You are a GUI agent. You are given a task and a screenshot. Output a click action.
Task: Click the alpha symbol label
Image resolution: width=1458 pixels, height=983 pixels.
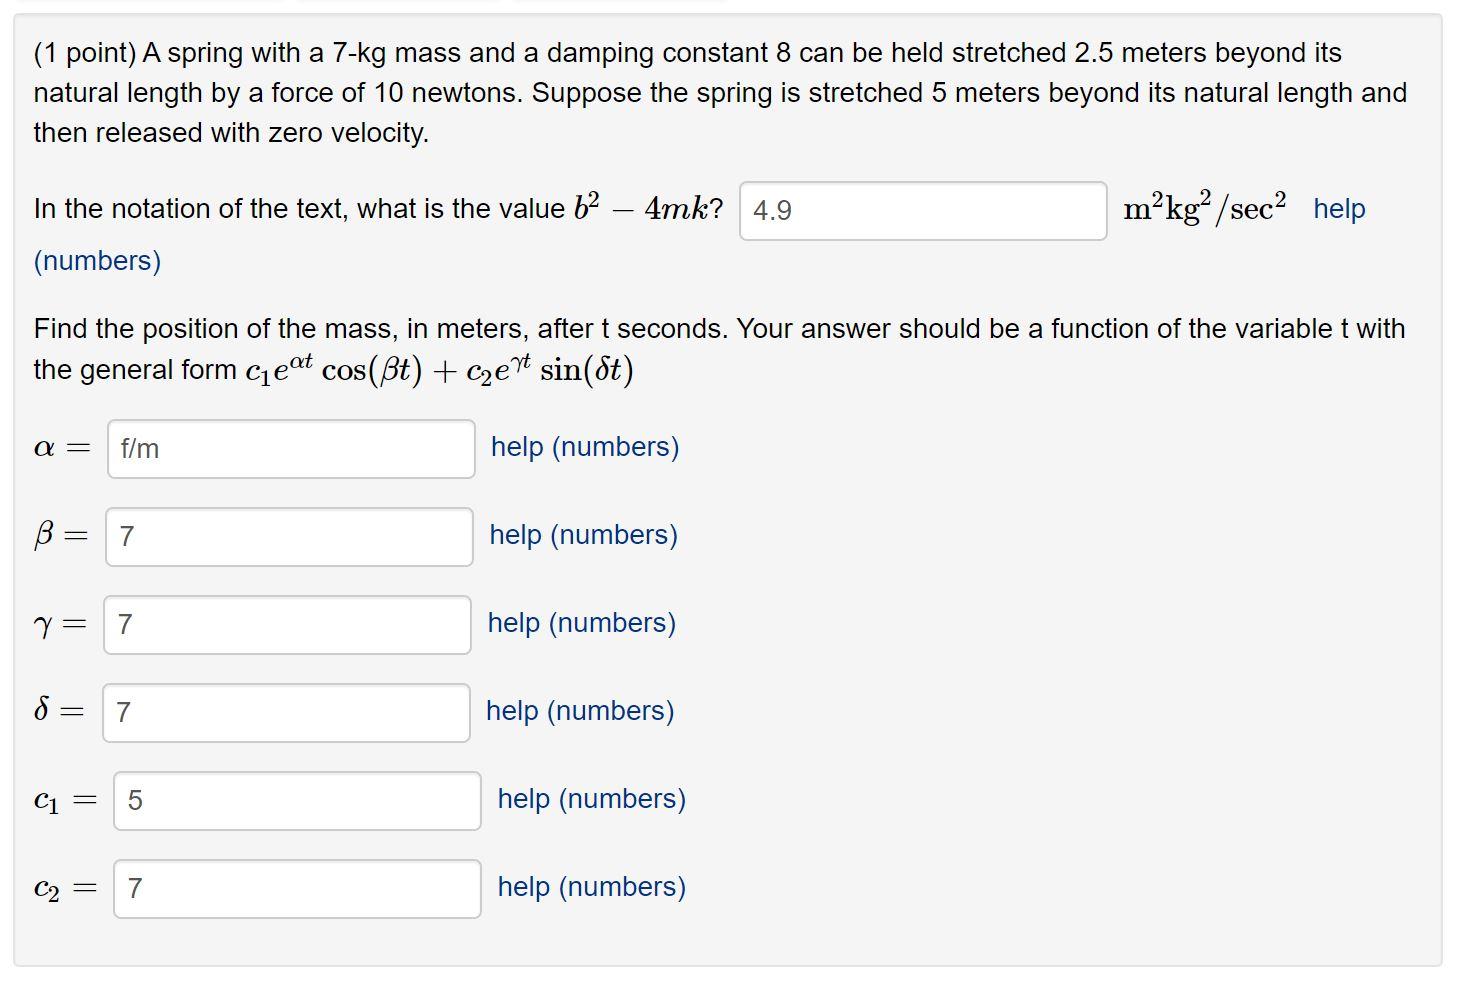click(x=44, y=448)
